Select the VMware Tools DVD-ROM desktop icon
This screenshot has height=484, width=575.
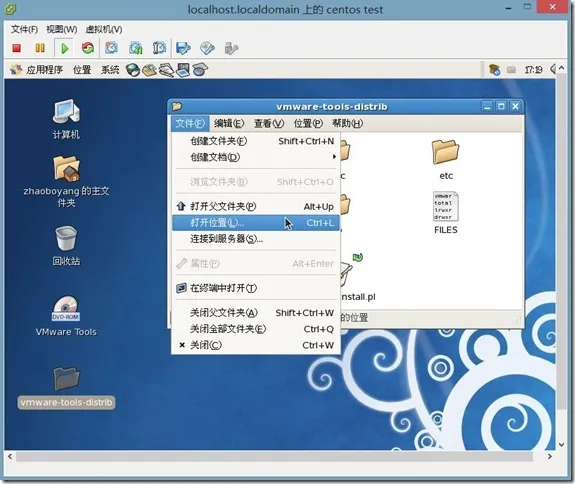[x=66, y=316]
